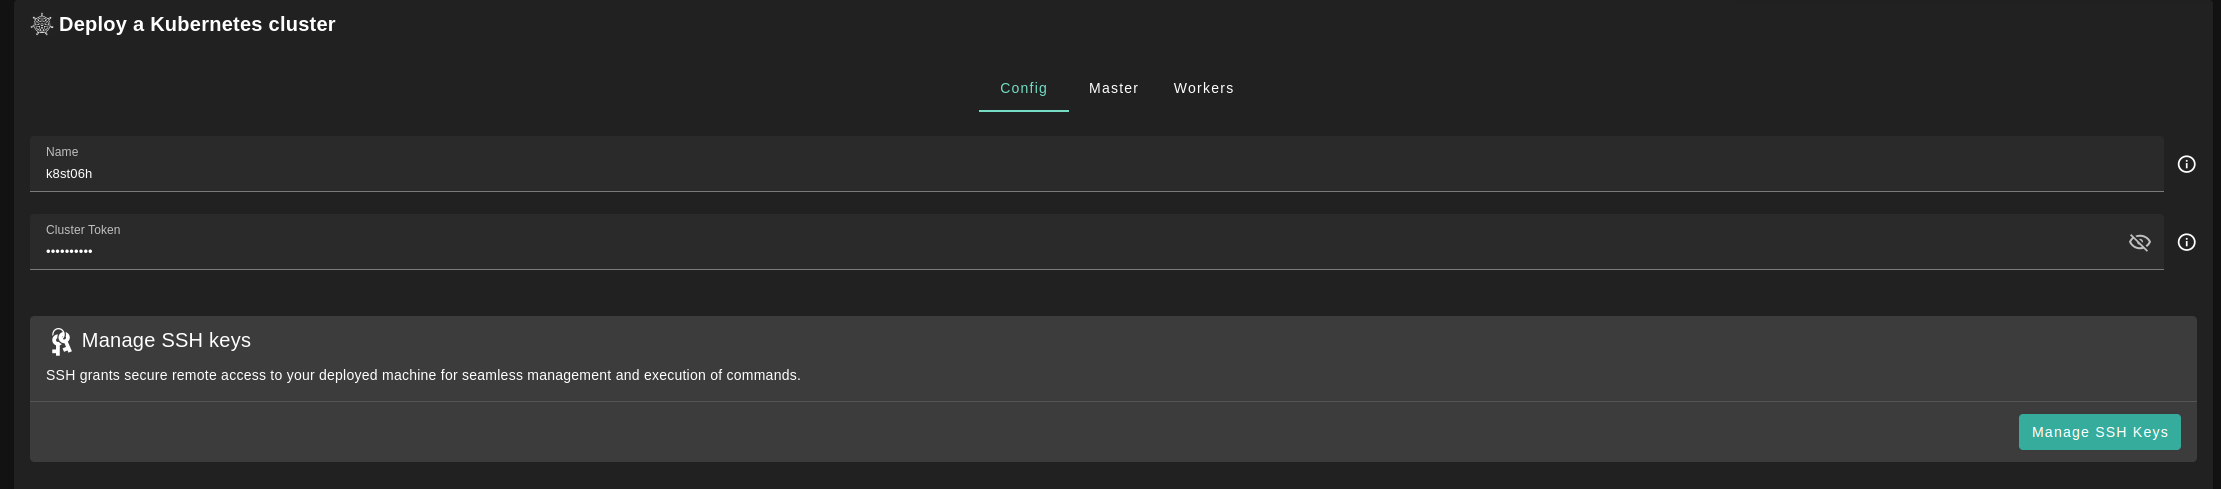Viewport: 2221px width, 489px height.
Task: Go to the Workers tab
Action: pos(1203,88)
